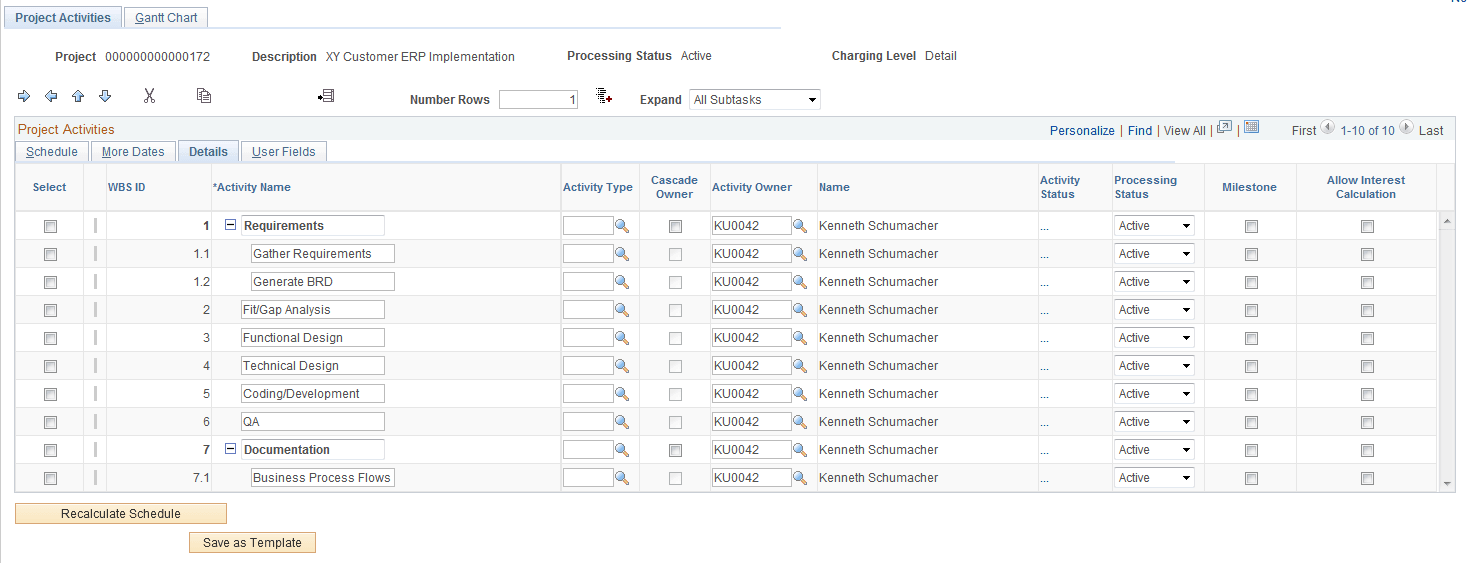Click the Last rows link
The width and height of the screenshot is (1467, 563).
coord(1431,131)
